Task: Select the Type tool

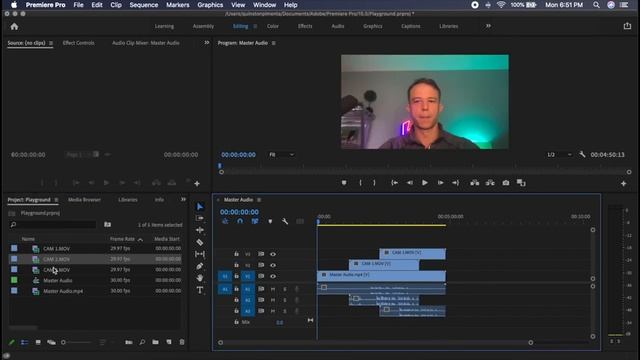Action: [200, 290]
